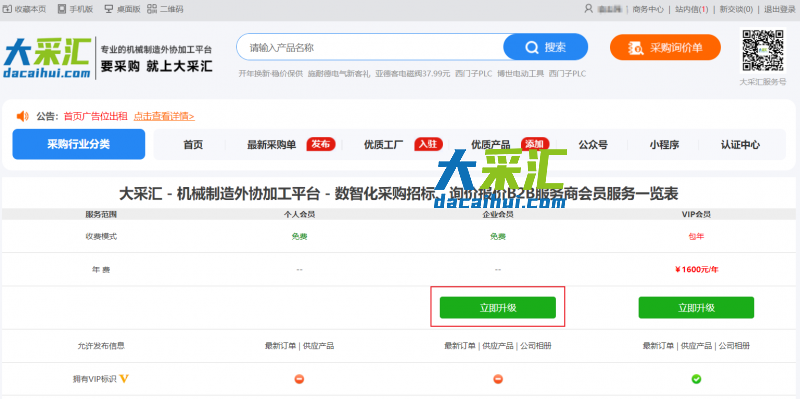Click the gold VIP V badge icon
This screenshot has width=800, height=399.
(124, 379)
